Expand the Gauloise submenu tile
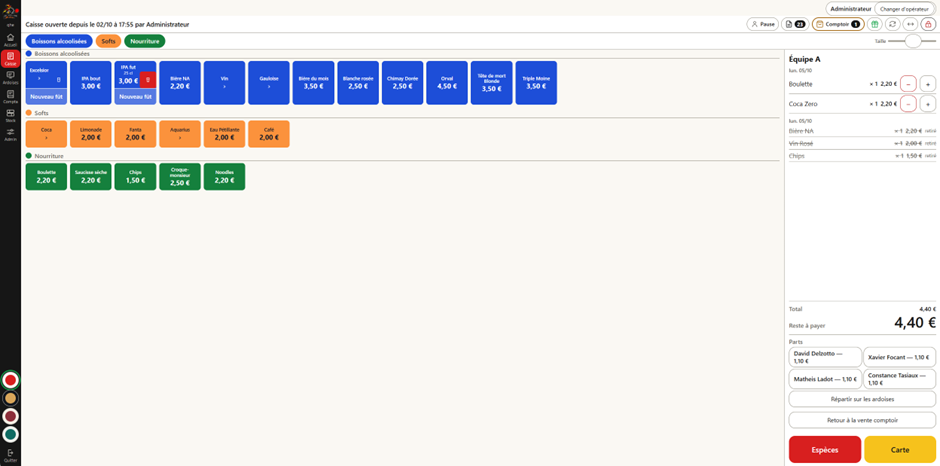This screenshot has width=940, height=466. [269, 83]
